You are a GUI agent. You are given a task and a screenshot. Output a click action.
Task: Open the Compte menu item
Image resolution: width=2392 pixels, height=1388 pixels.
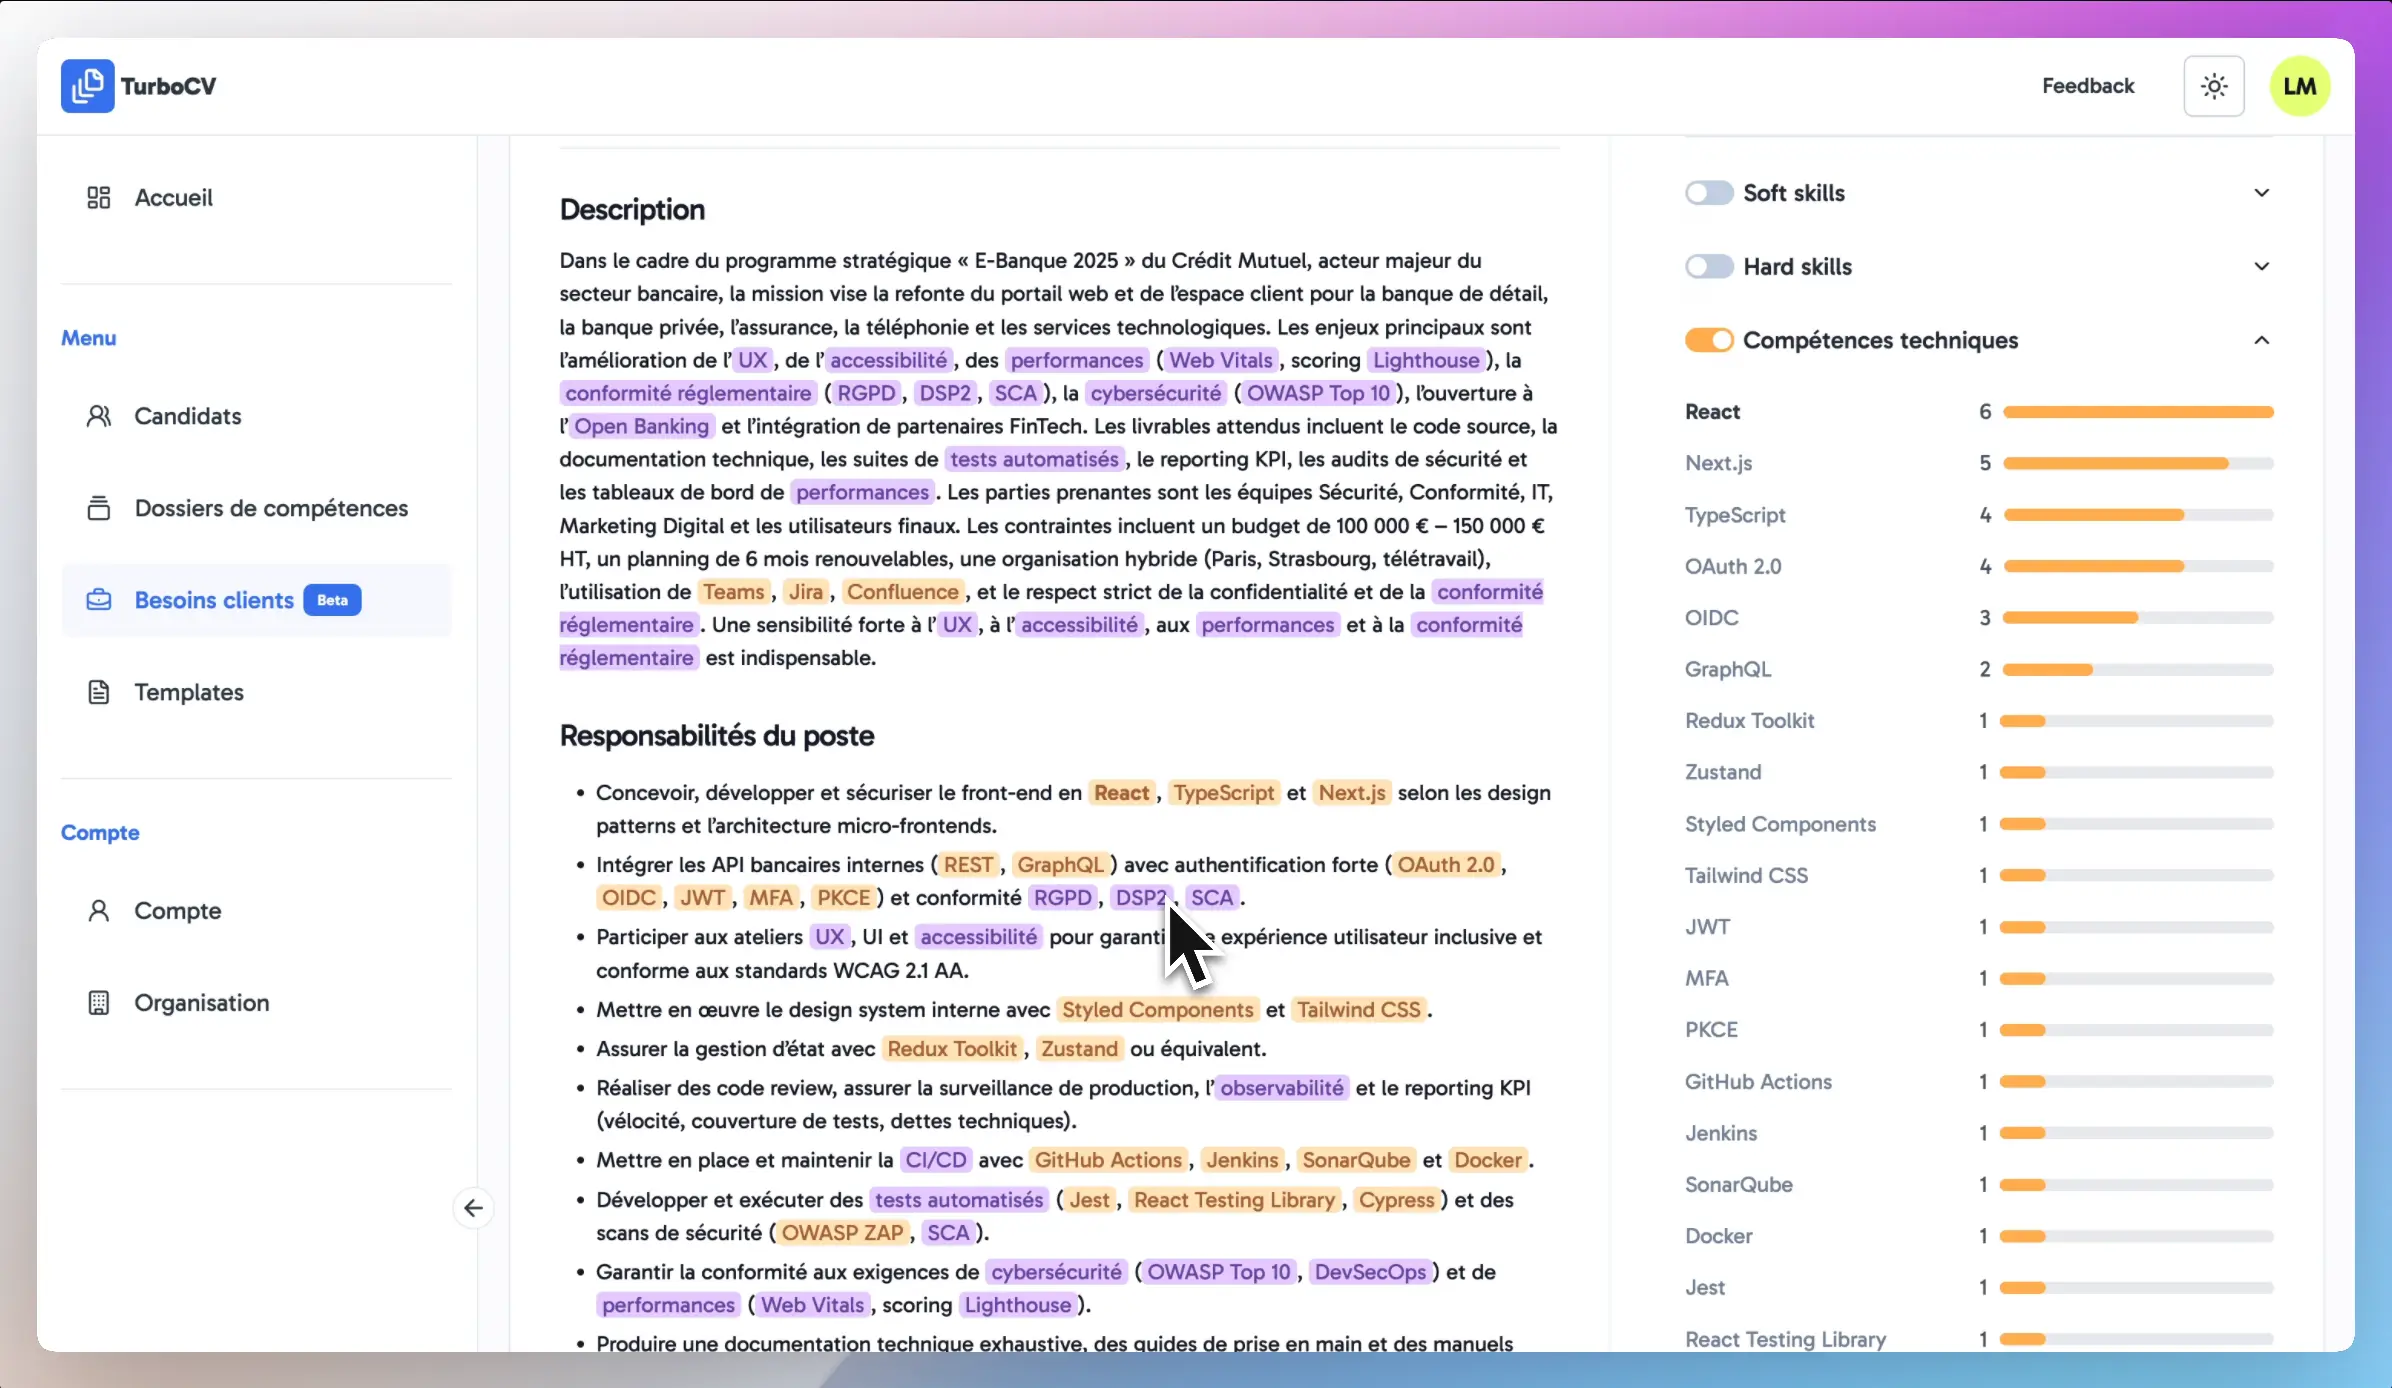256,911
